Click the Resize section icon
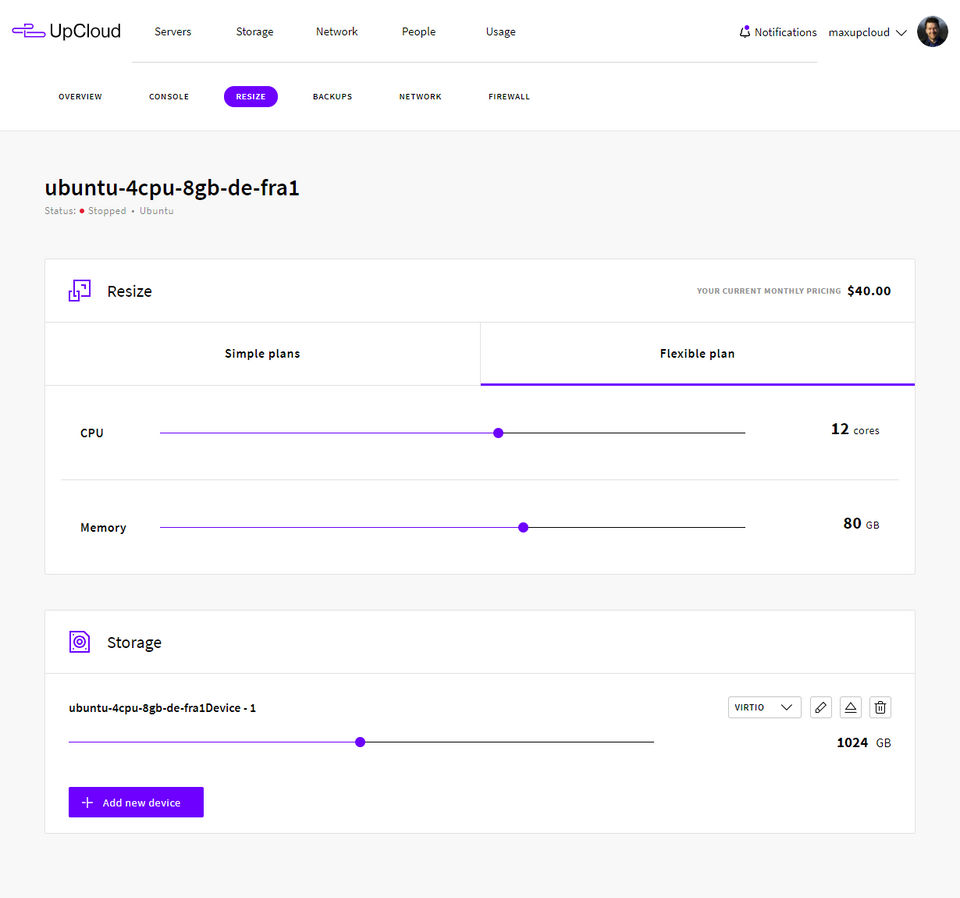960x898 pixels. pyautogui.click(x=80, y=291)
